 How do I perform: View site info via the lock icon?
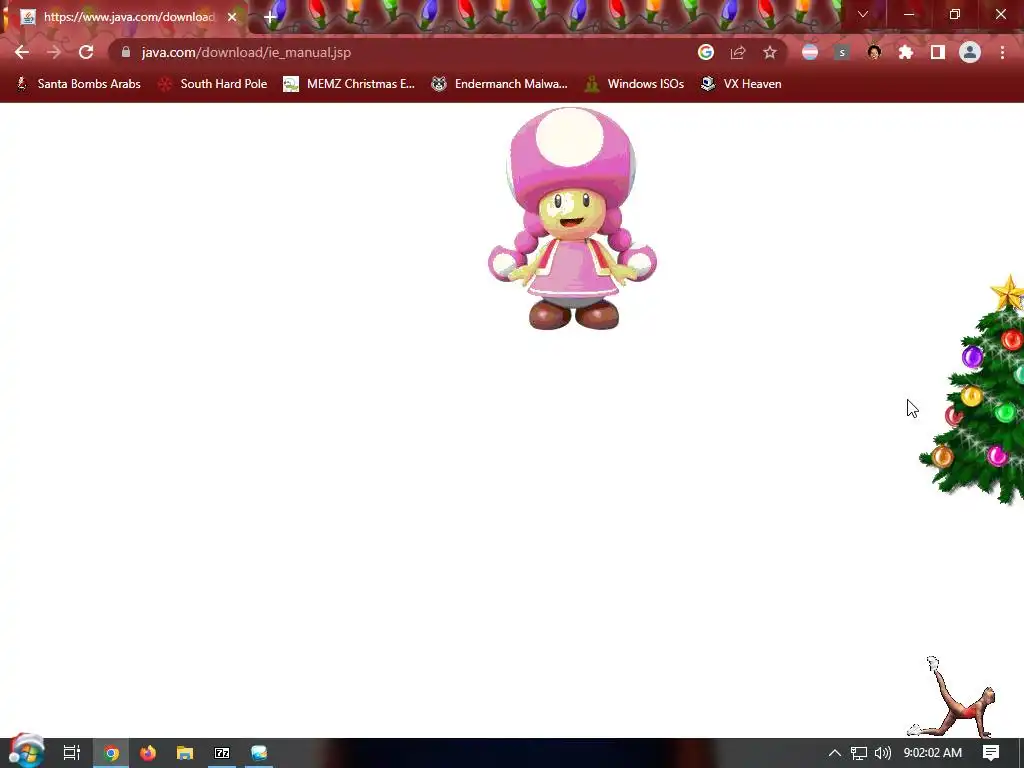point(126,52)
